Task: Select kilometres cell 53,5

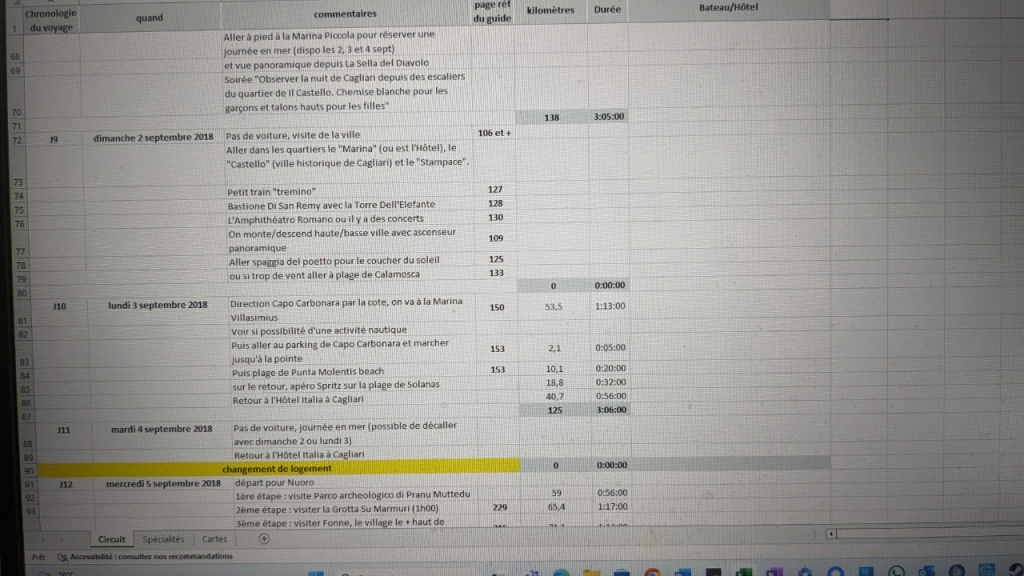Action: 554,306
